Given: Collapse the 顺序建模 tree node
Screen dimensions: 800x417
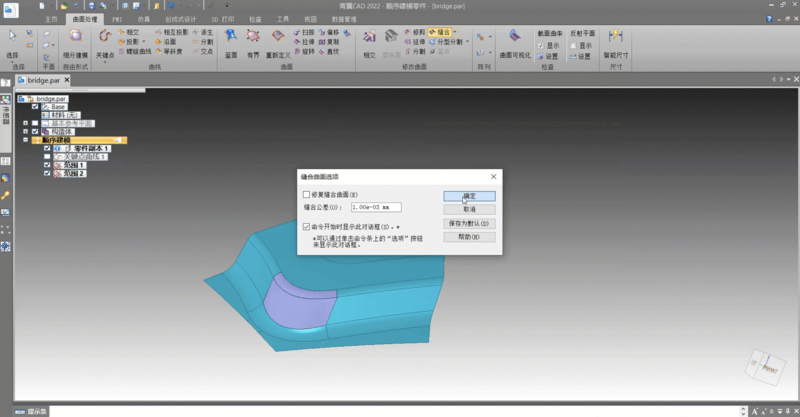Looking at the screenshot, I should [26, 140].
